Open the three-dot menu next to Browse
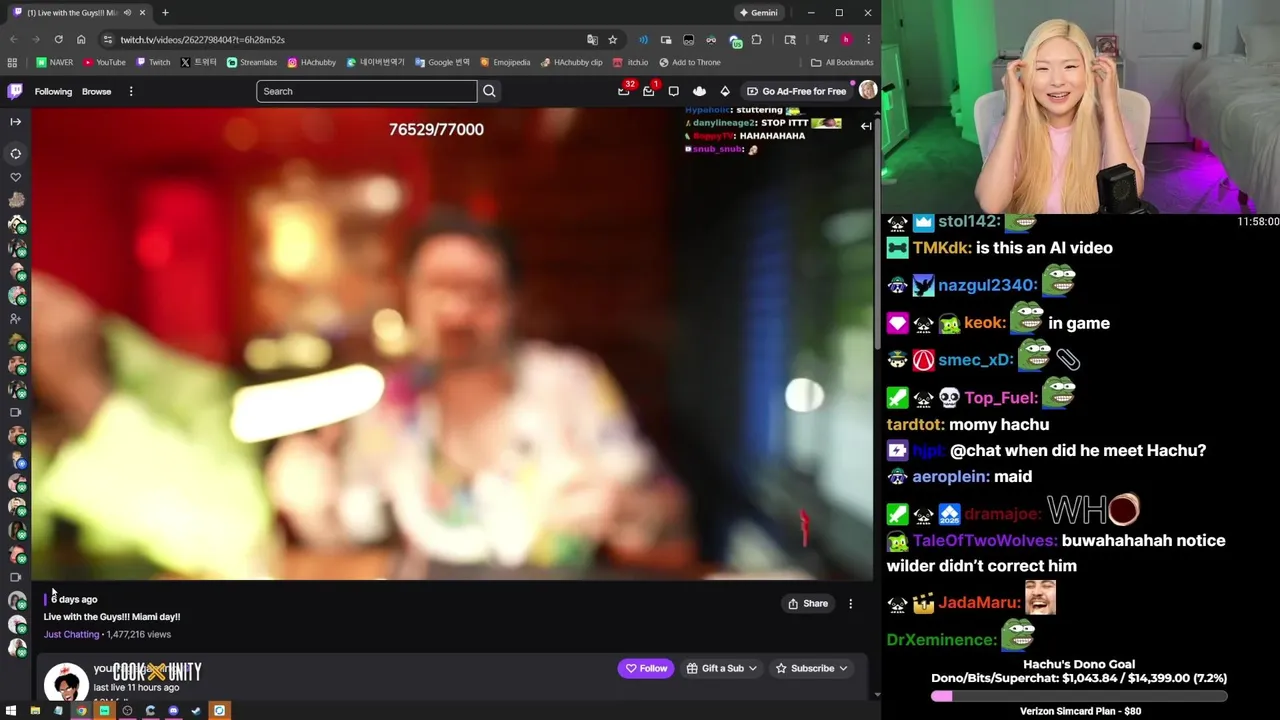The width and height of the screenshot is (1280, 720). pyautogui.click(x=130, y=91)
